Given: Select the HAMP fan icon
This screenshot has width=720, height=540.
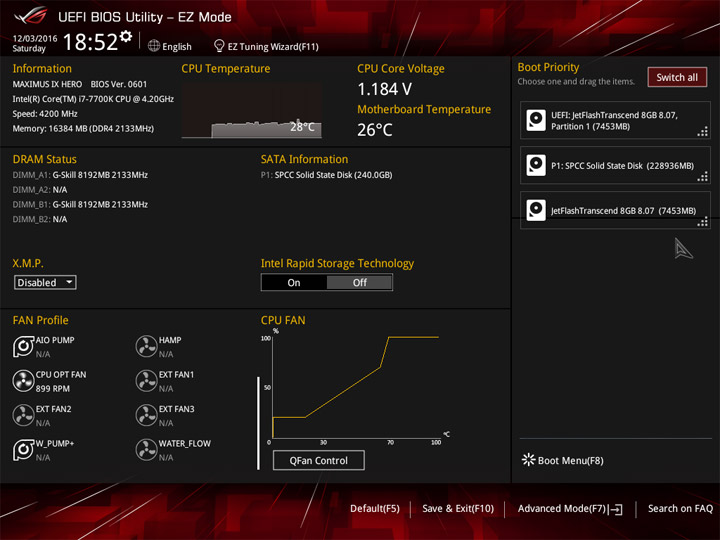Looking at the screenshot, I should point(146,347).
